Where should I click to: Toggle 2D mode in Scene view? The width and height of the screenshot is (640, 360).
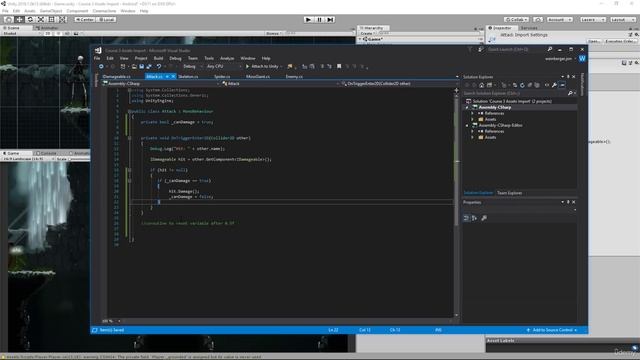point(47,33)
